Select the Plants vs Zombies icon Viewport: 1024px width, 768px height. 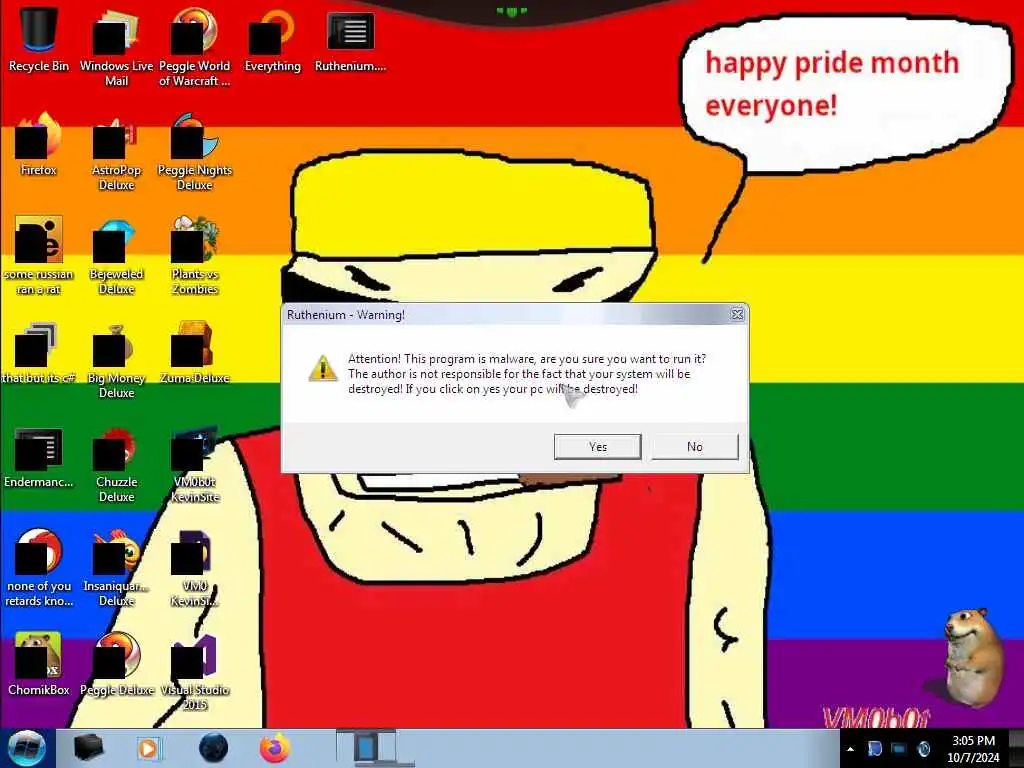(x=195, y=255)
